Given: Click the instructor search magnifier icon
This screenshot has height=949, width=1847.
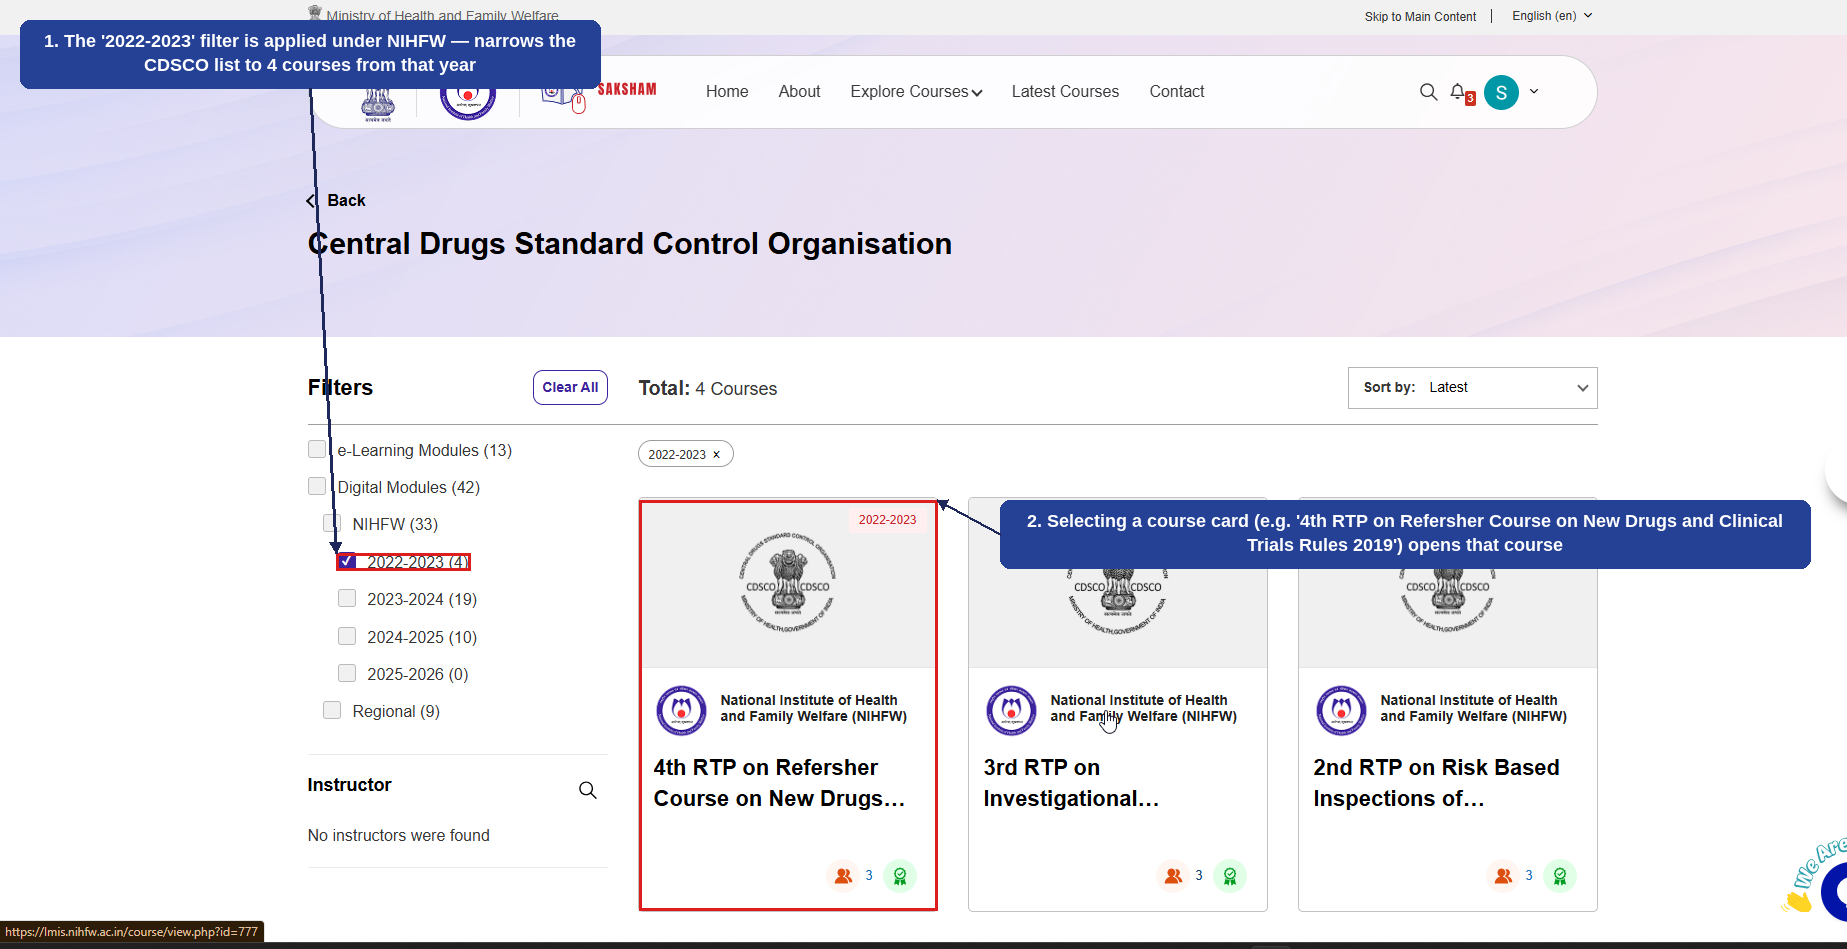Looking at the screenshot, I should (x=588, y=790).
